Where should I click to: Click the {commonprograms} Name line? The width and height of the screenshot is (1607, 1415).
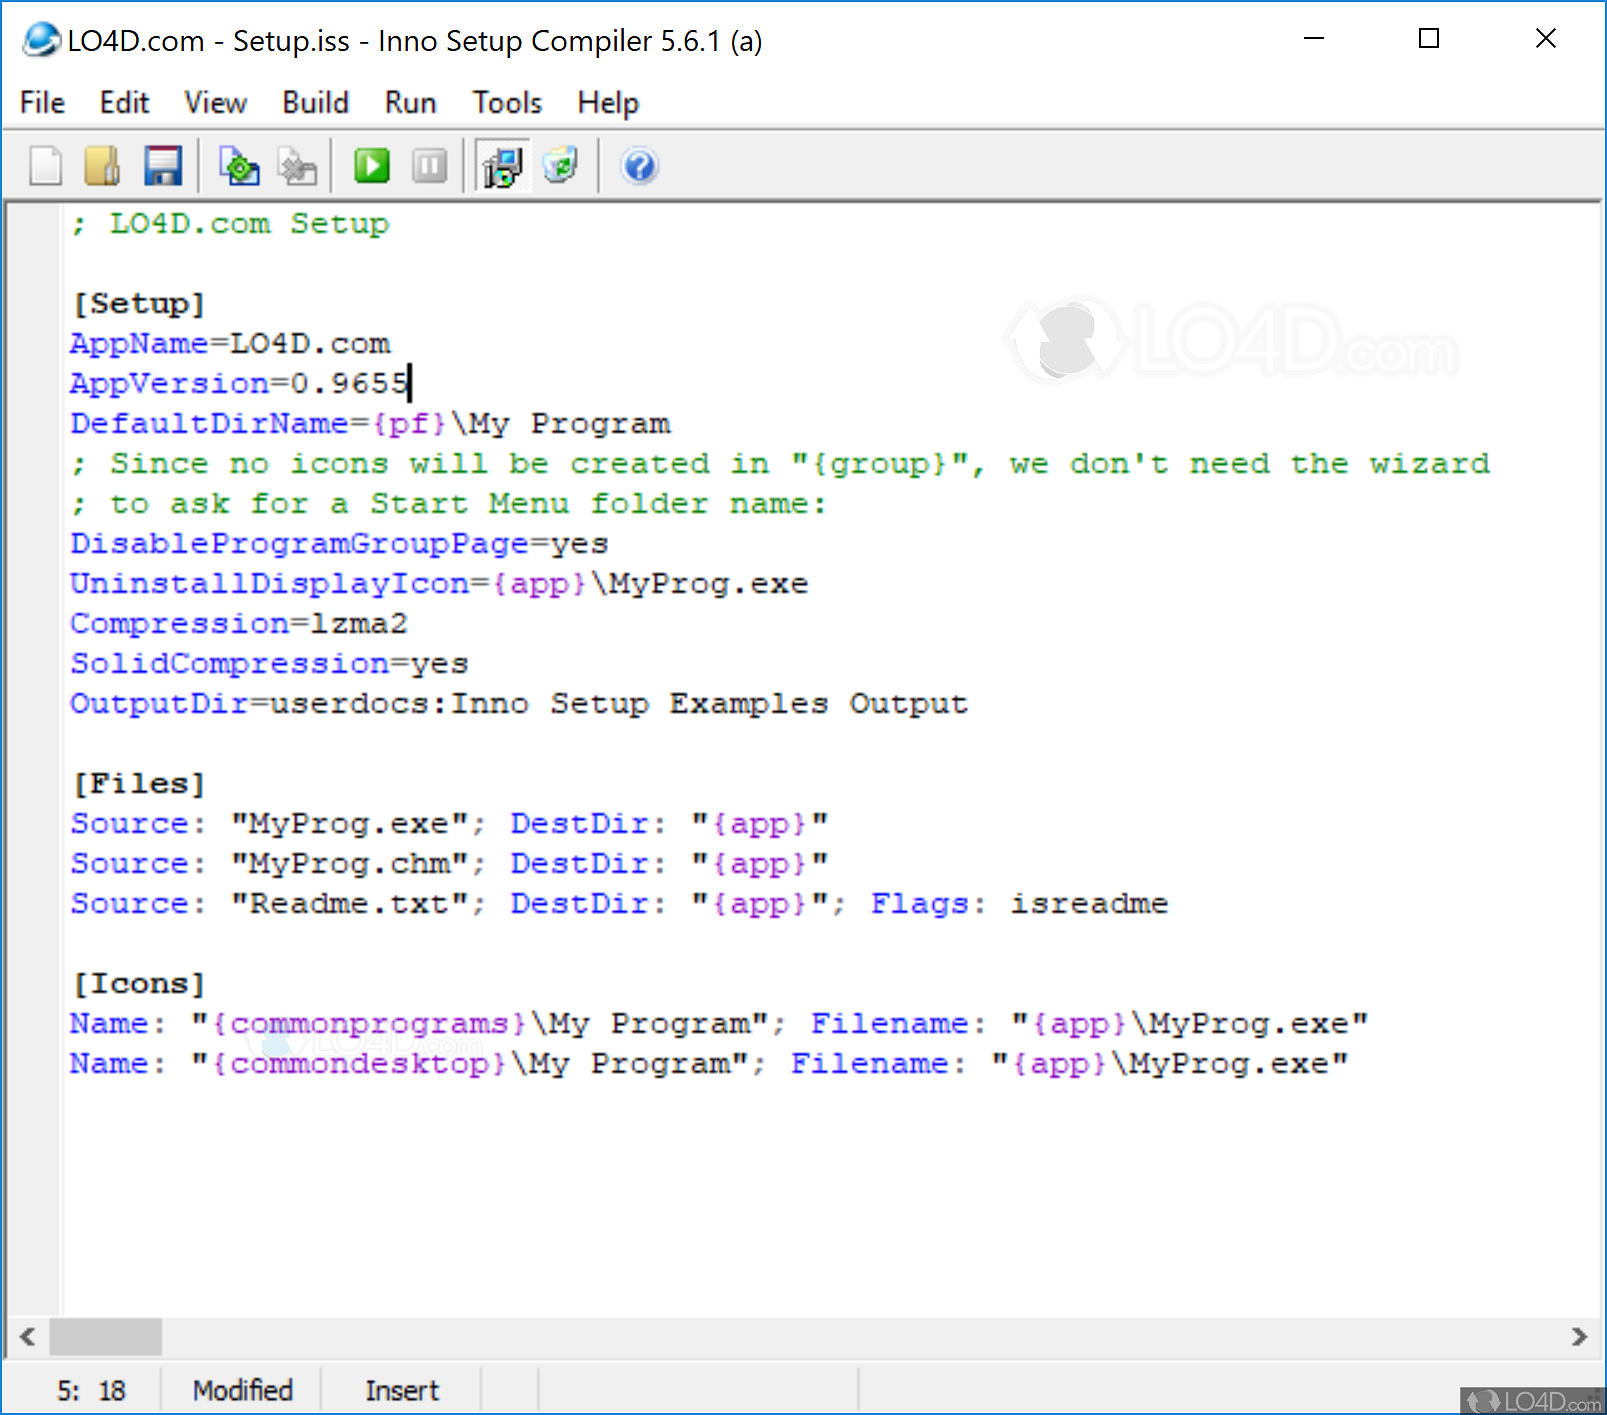tap(719, 1024)
